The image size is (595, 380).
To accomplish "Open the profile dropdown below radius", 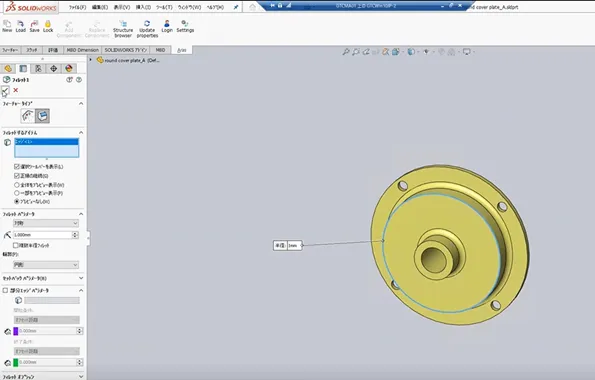I will coord(46,265).
